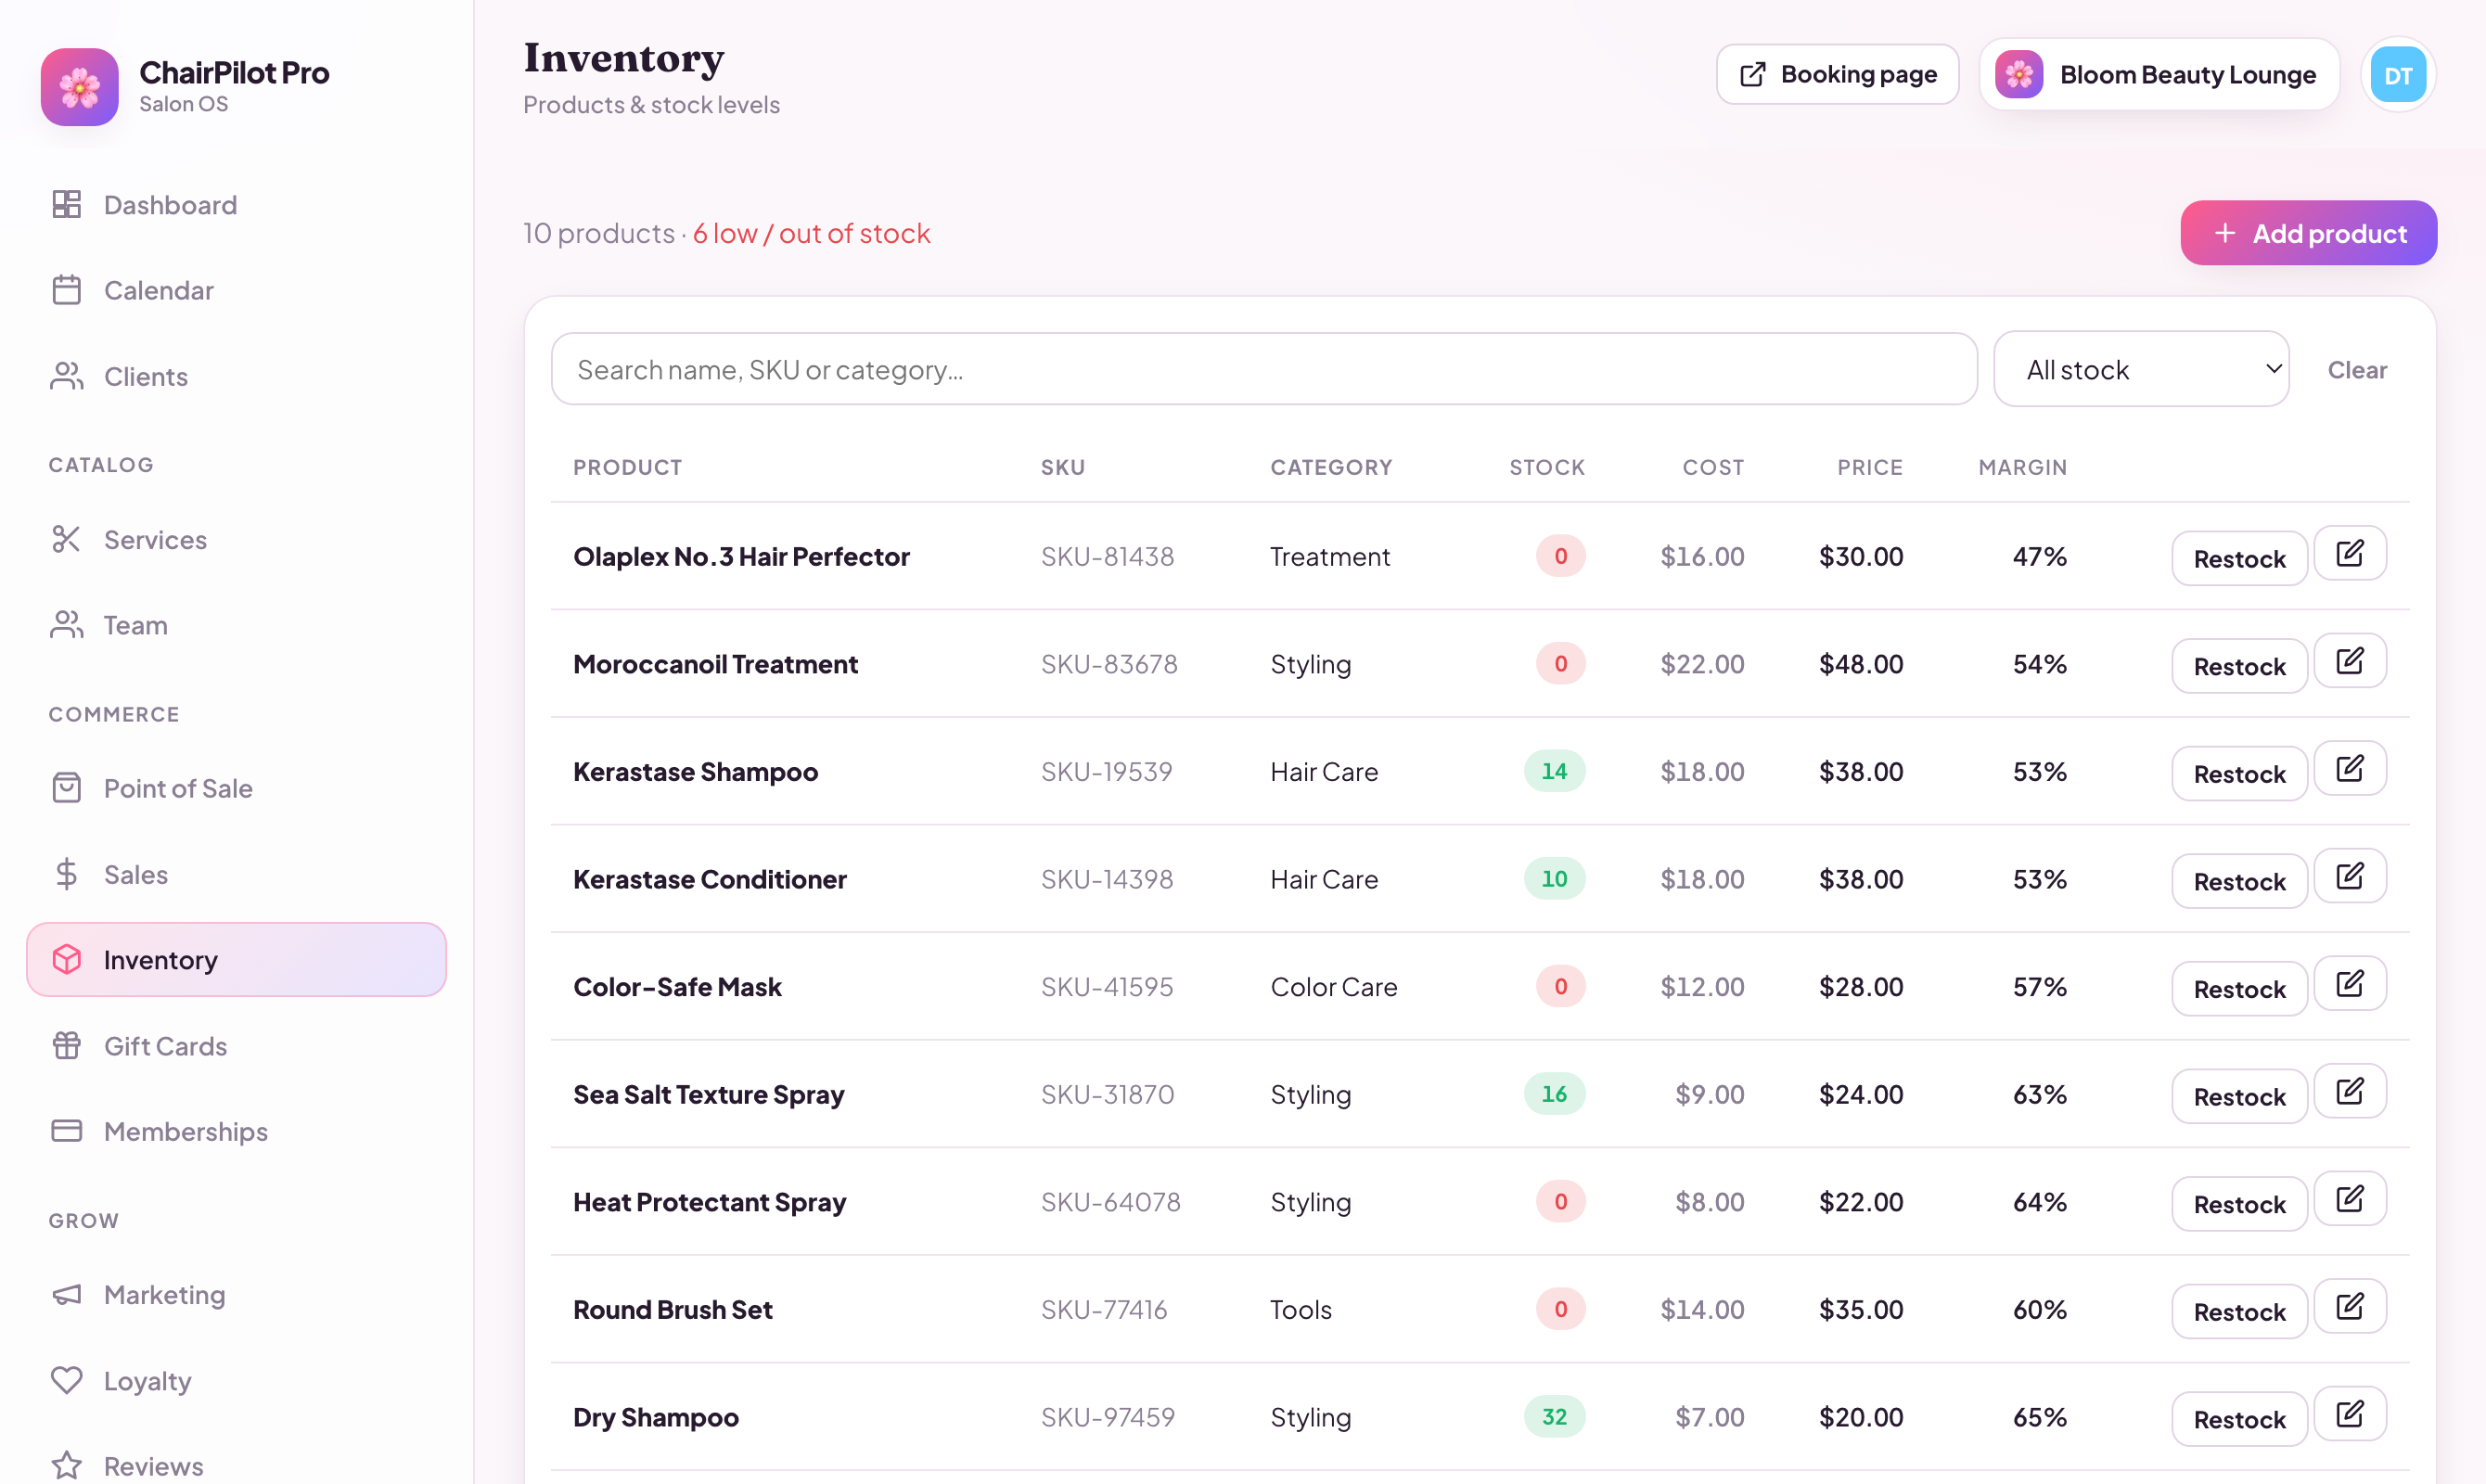Open Services in the Catalog section
Image resolution: width=2486 pixels, height=1484 pixels.
[236, 539]
